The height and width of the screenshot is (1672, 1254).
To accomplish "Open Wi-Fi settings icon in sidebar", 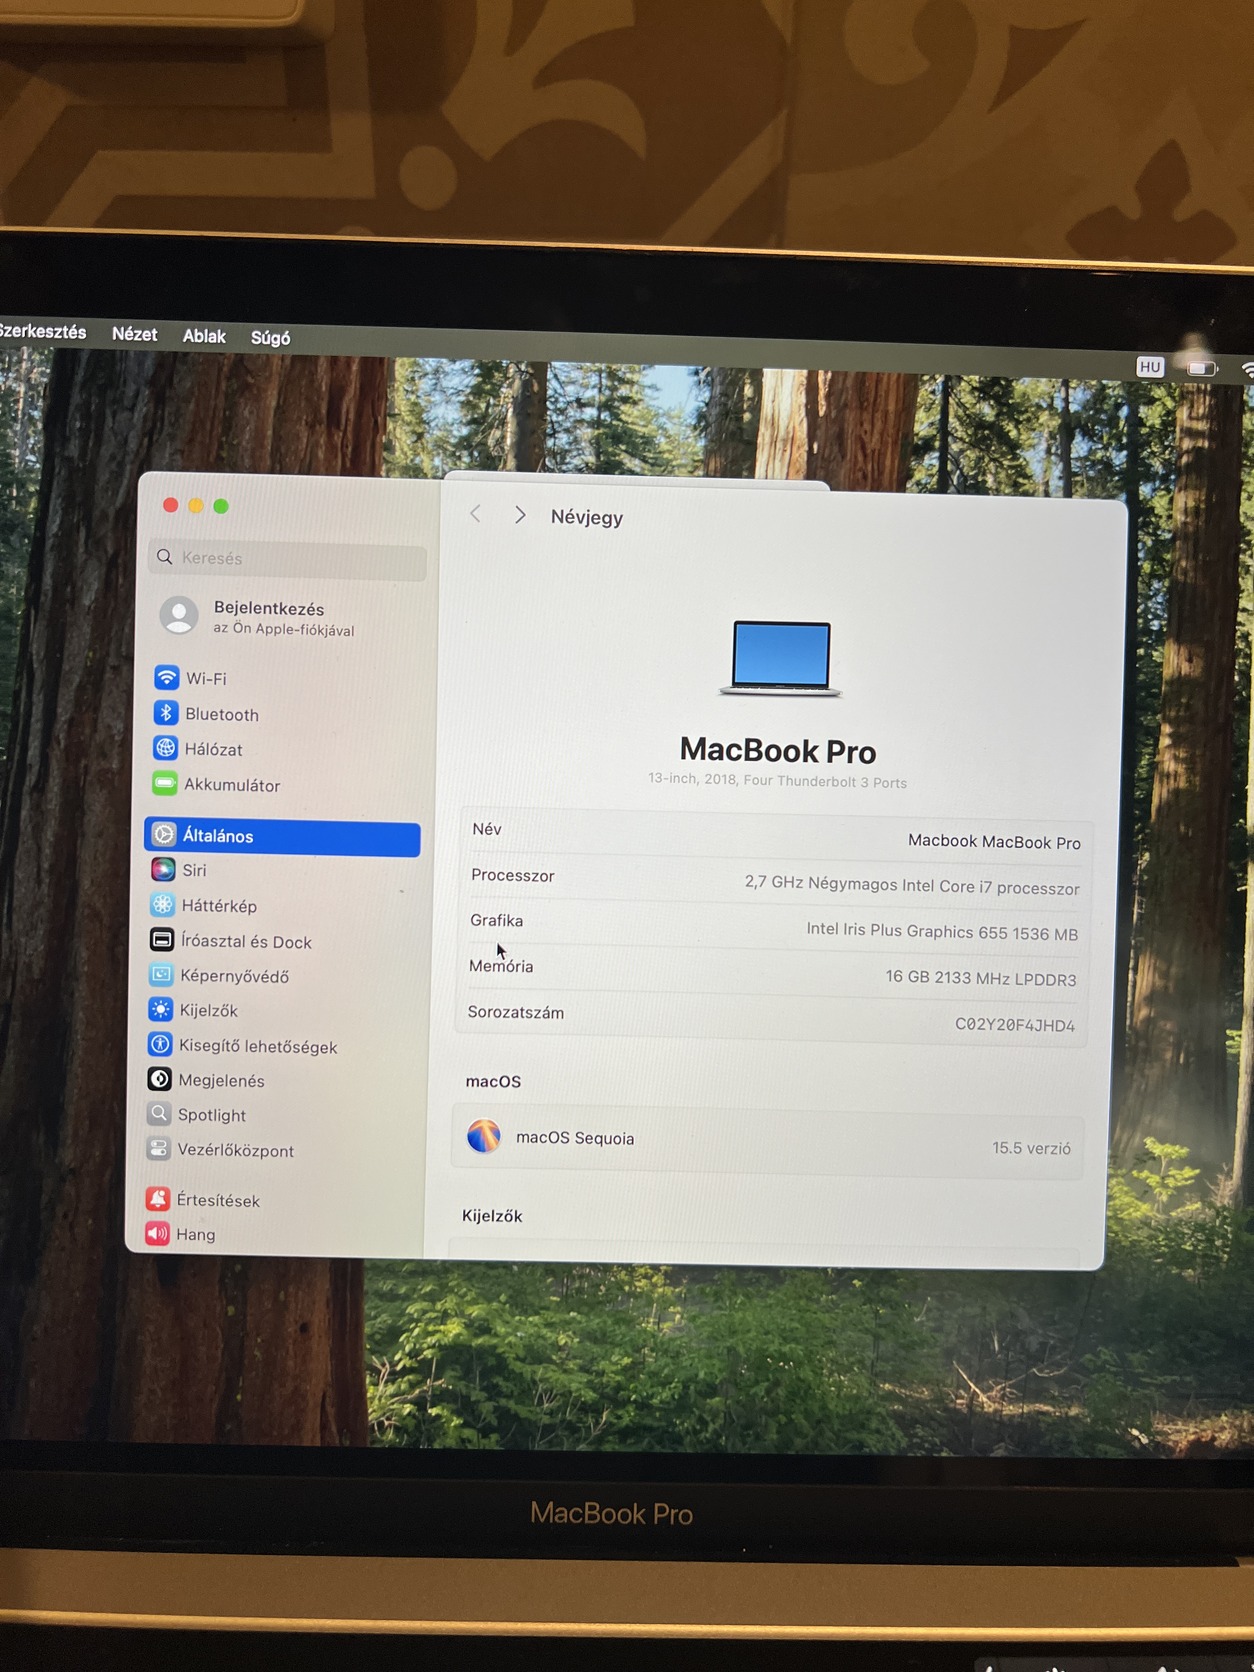I will tap(167, 677).
